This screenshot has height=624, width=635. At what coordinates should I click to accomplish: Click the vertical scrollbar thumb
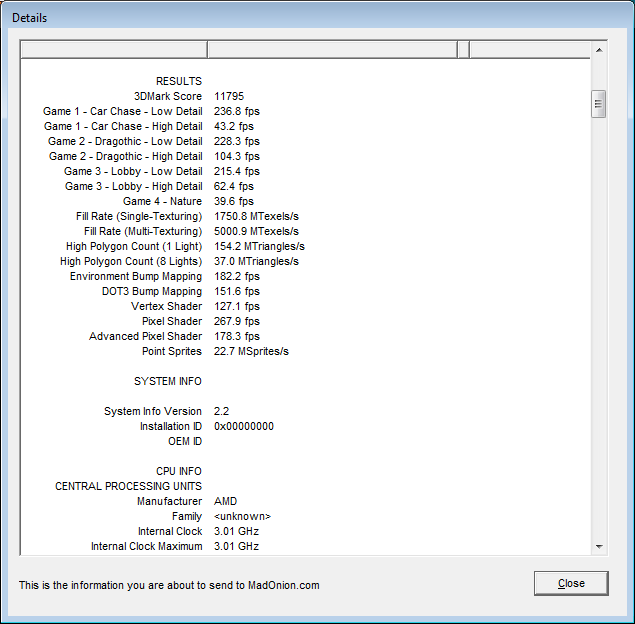(x=599, y=104)
